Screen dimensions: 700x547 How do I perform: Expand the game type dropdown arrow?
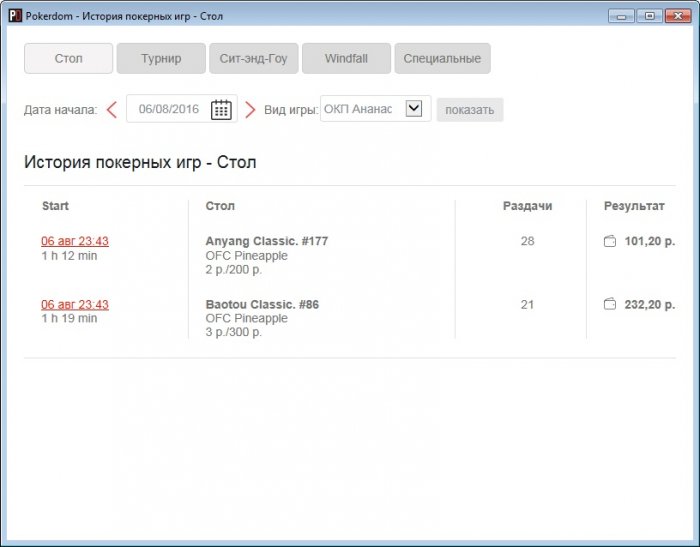(414, 109)
